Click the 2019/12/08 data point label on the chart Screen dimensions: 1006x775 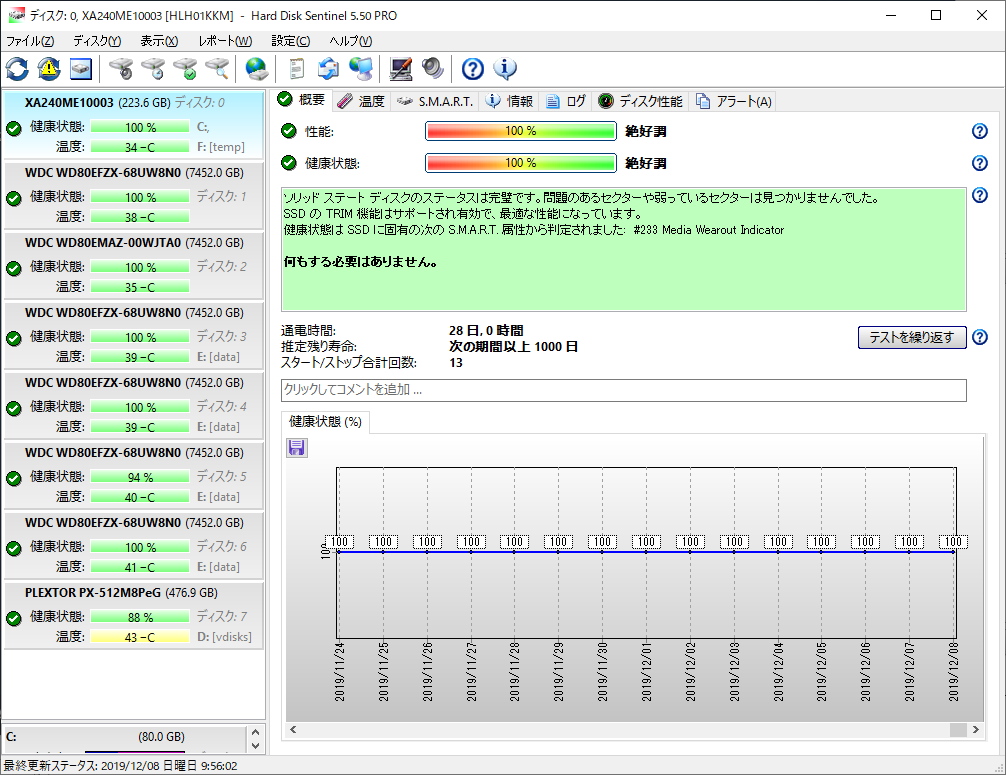(953, 542)
